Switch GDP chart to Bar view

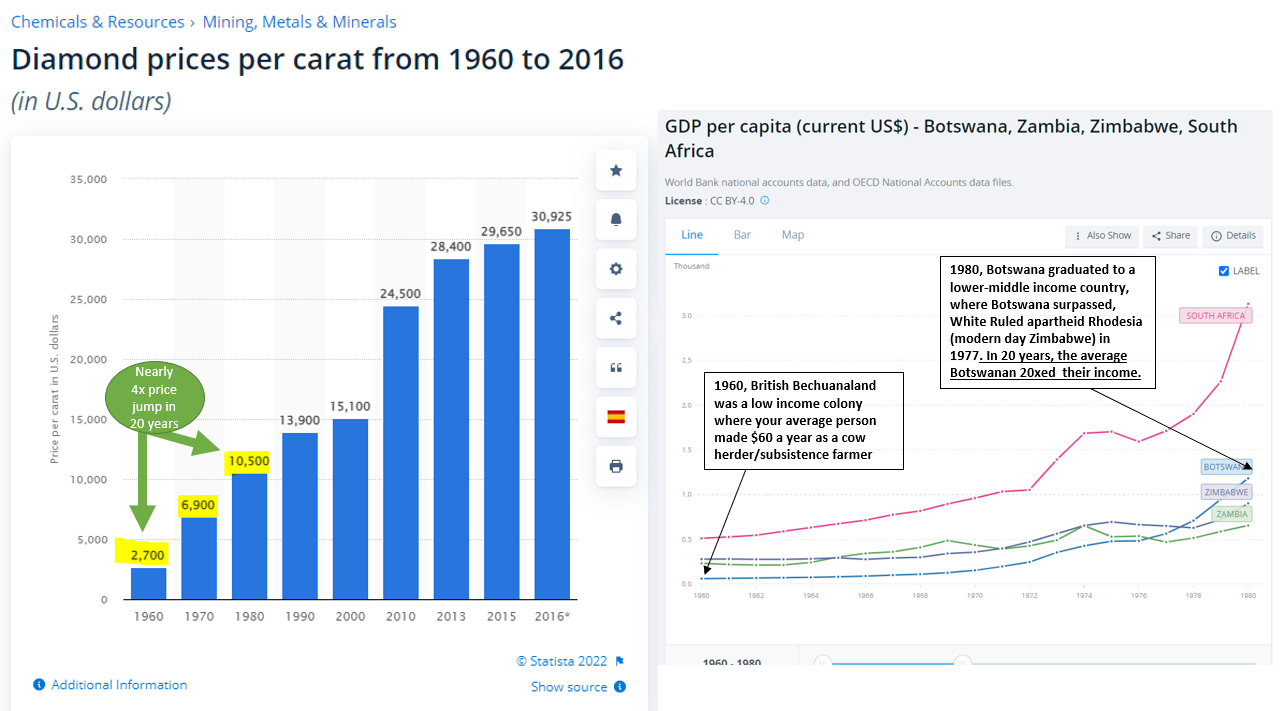tap(742, 234)
